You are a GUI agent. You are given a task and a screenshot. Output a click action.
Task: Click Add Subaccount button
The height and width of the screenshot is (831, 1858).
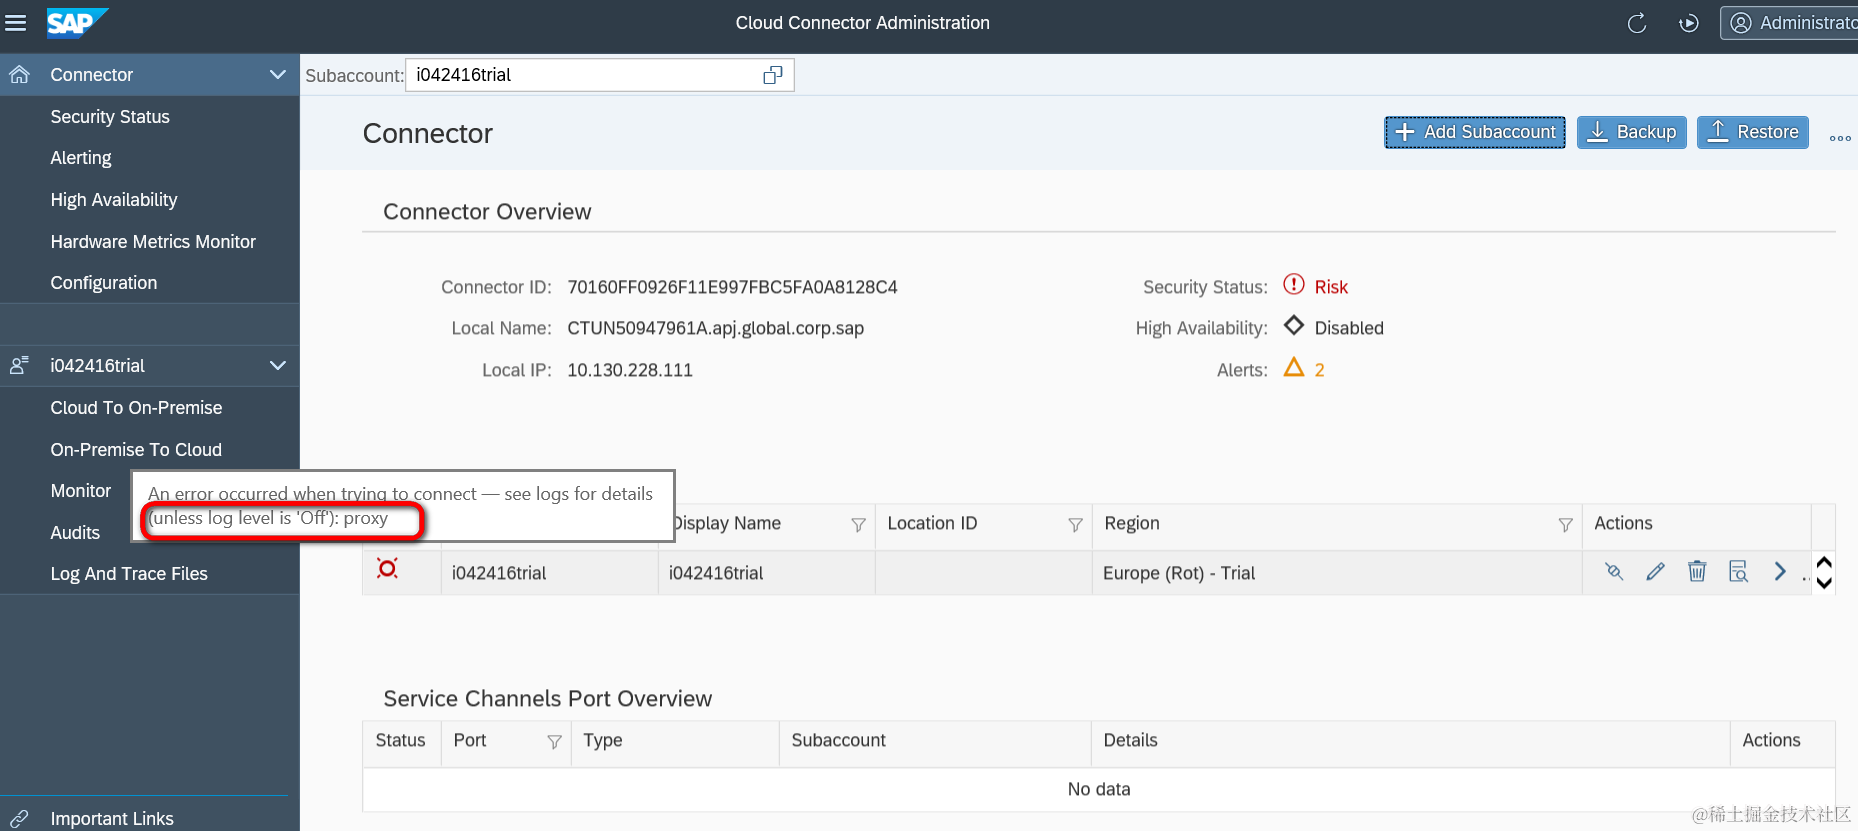(1475, 132)
